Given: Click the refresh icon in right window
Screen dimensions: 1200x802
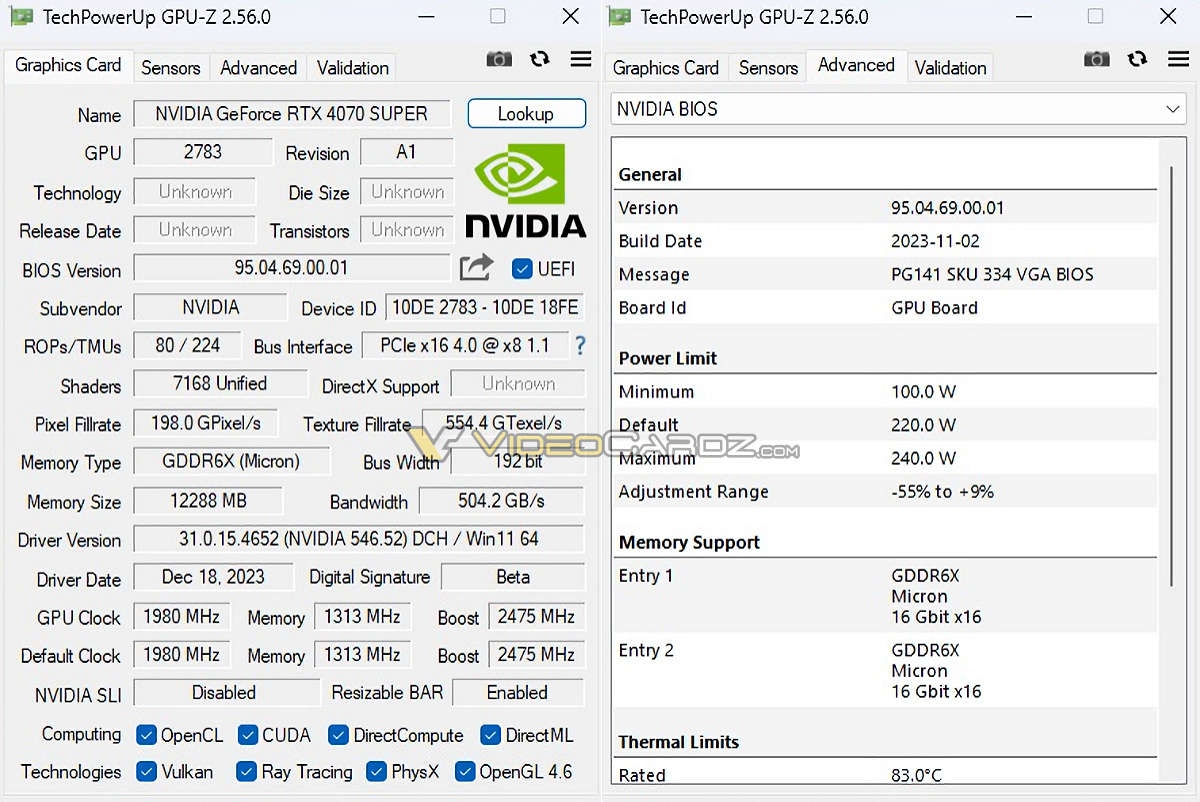Looking at the screenshot, I should pos(1137,59).
